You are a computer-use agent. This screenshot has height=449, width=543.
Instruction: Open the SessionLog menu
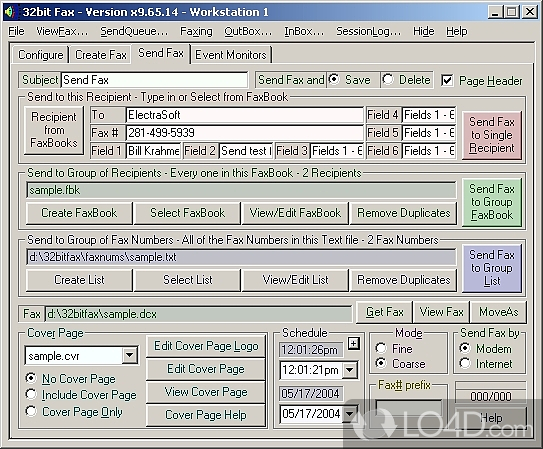click(369, 32)
